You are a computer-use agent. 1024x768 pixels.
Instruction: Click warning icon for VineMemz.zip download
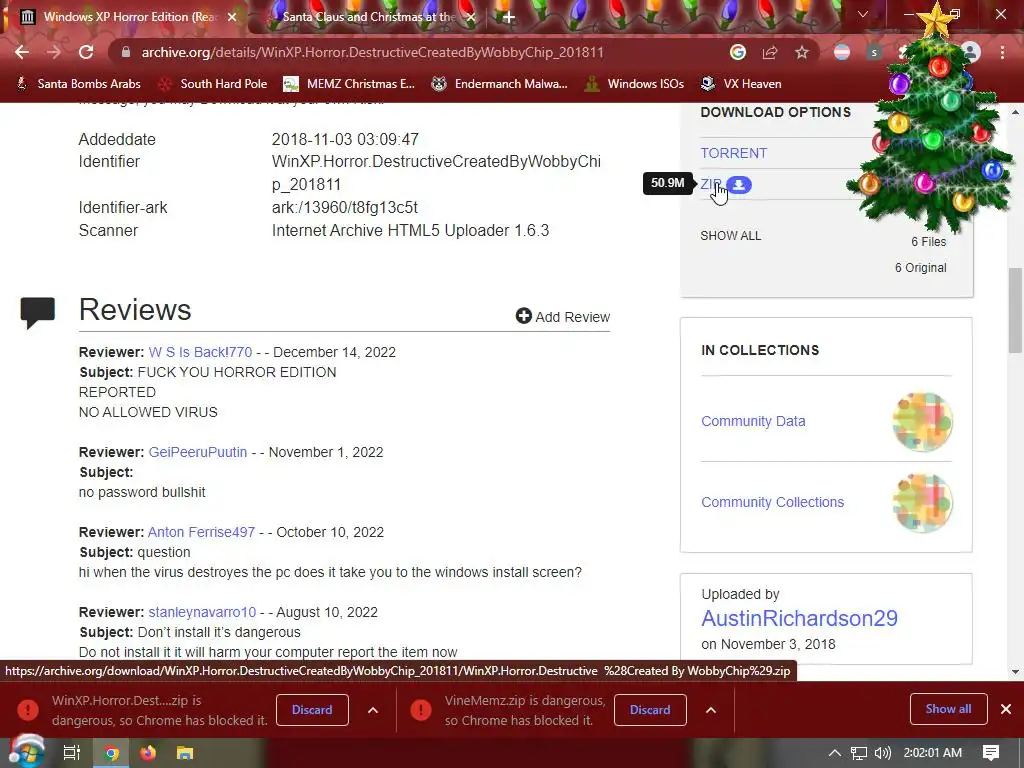421,709
